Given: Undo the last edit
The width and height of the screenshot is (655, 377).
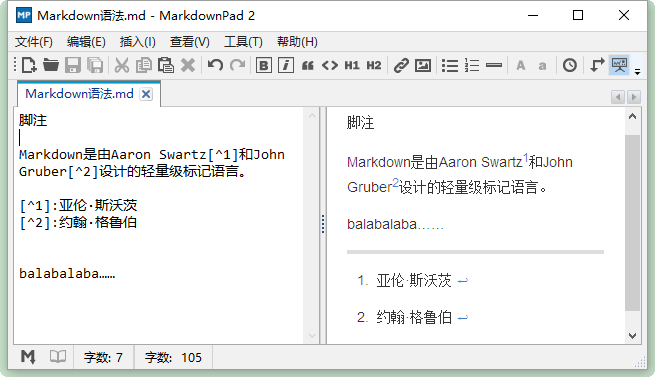Looking at the screenshot, I should pos(215,65).
